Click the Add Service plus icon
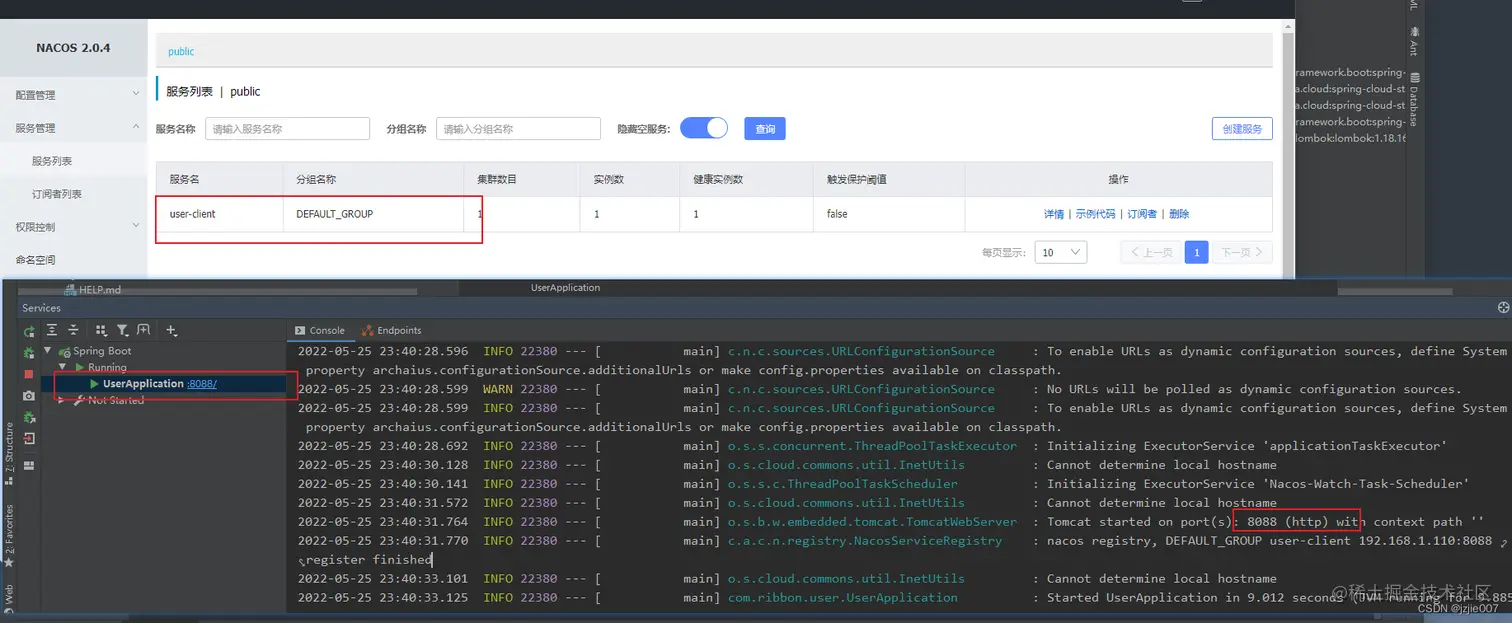Screen dimensions: 1512x623 tap(172, 330)
